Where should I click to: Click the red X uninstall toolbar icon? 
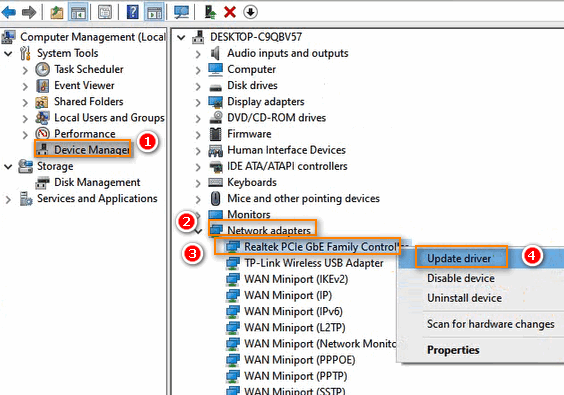229,12
